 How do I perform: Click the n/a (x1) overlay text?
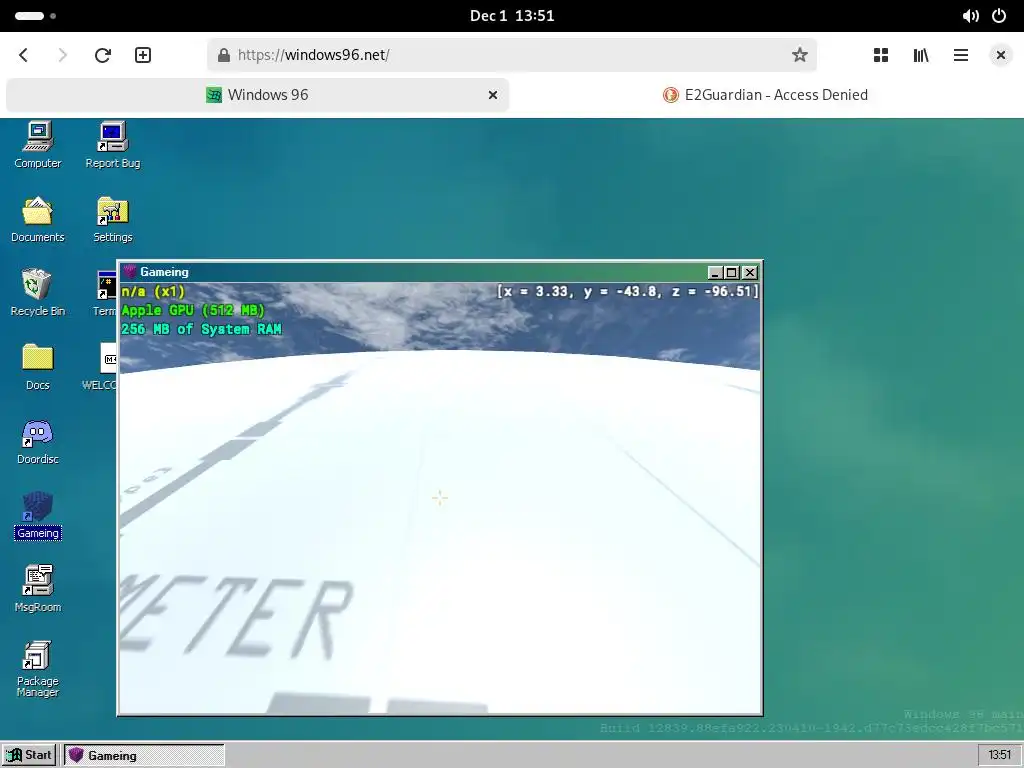point(153,291)
